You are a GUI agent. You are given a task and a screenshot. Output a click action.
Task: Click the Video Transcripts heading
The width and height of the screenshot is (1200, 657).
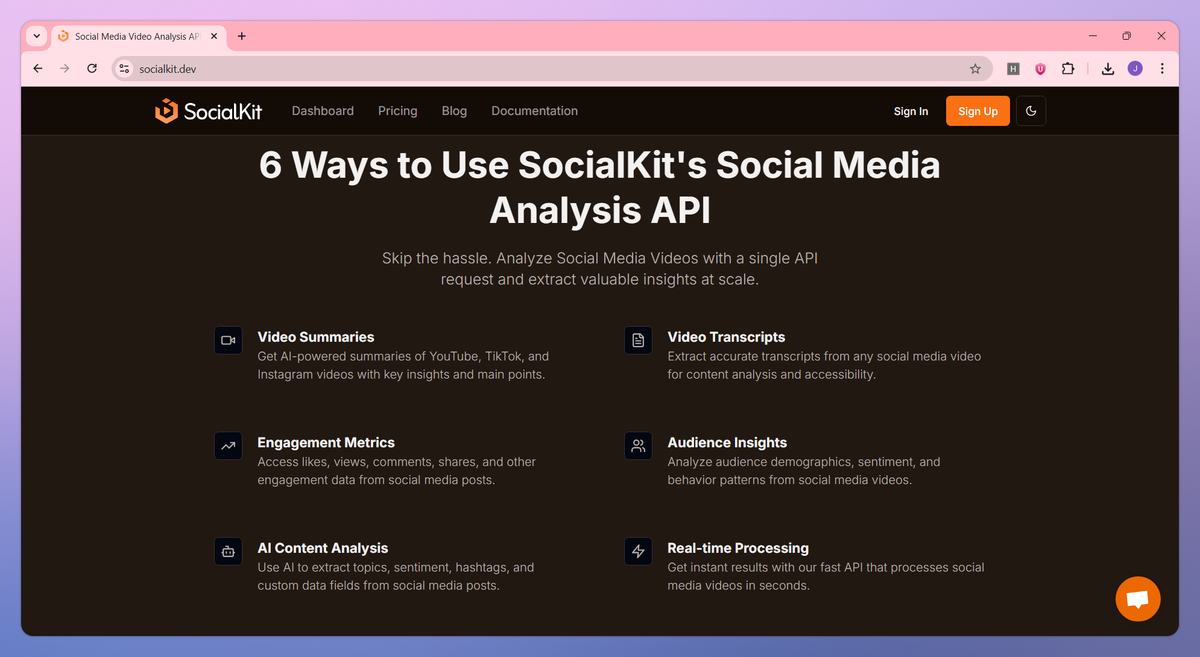(727, 337)
